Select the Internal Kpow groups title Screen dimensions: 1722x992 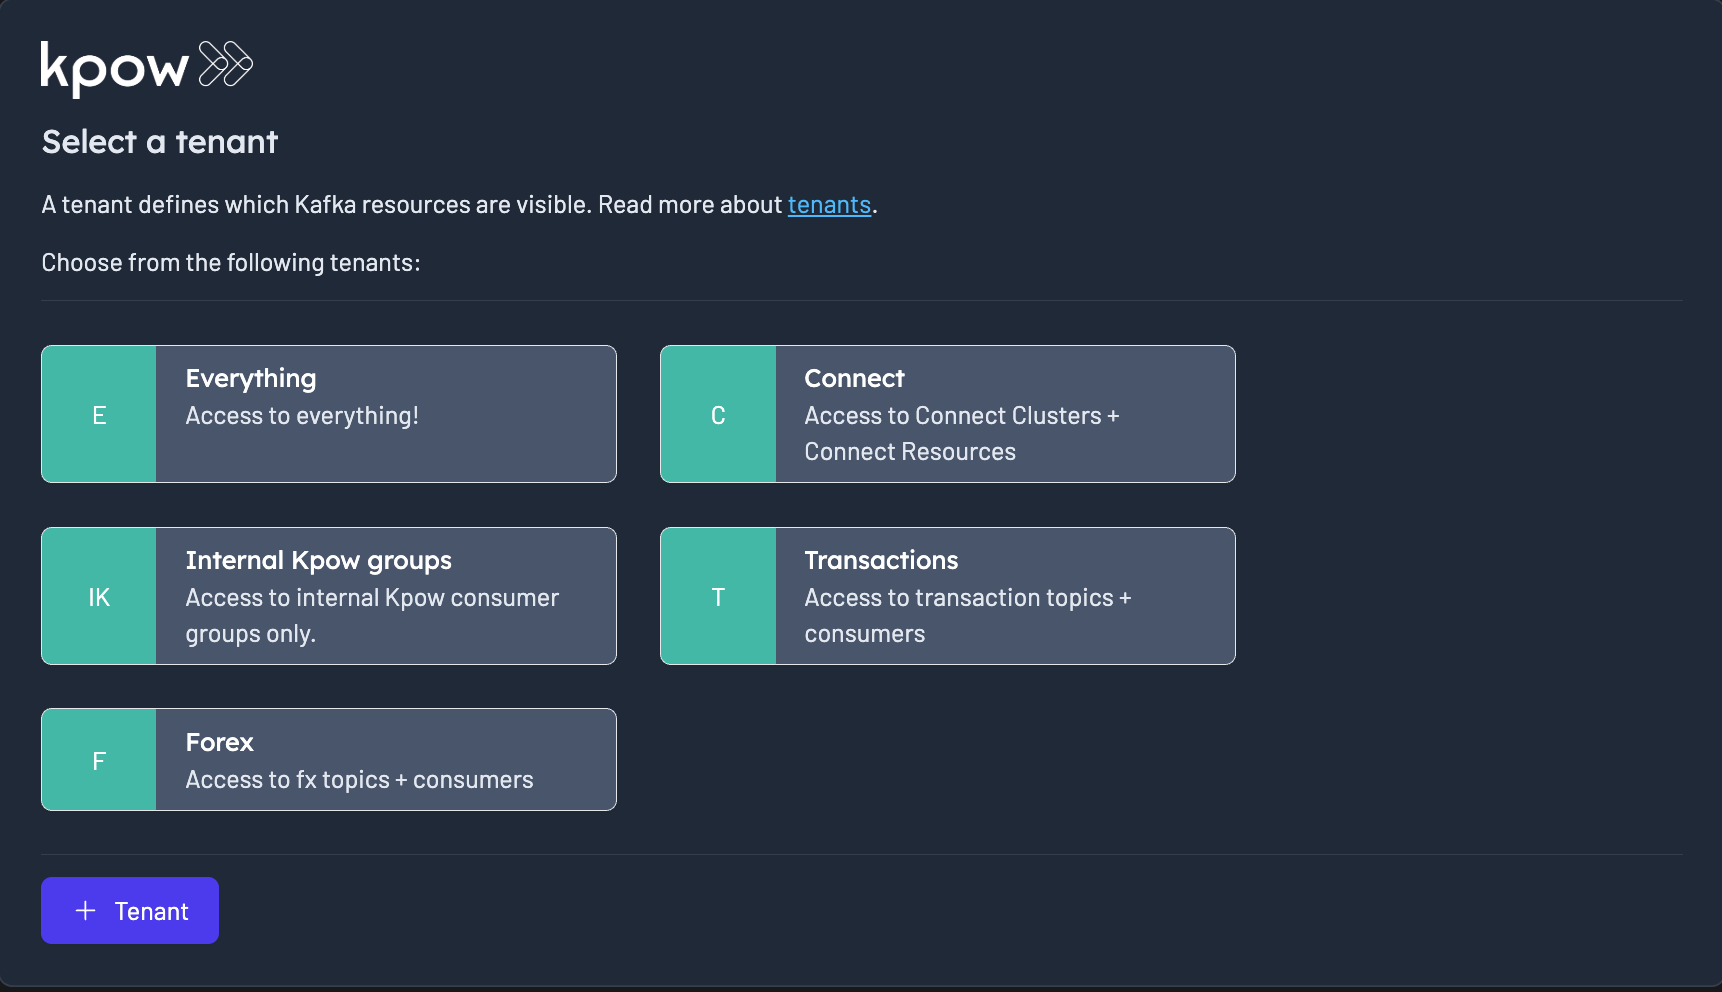[x=319, y=561]
